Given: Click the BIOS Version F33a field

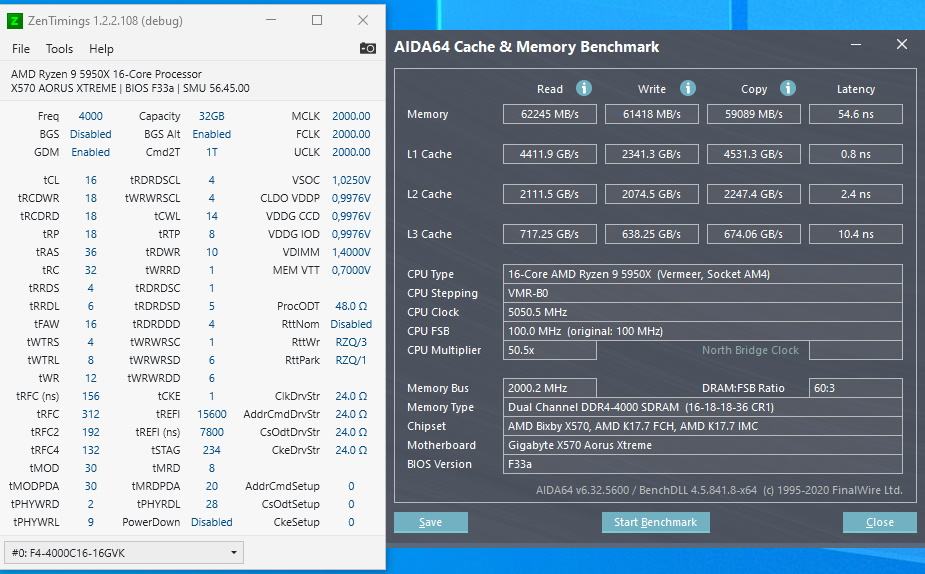Looking at the screenshot, I should tap(703, 464).
